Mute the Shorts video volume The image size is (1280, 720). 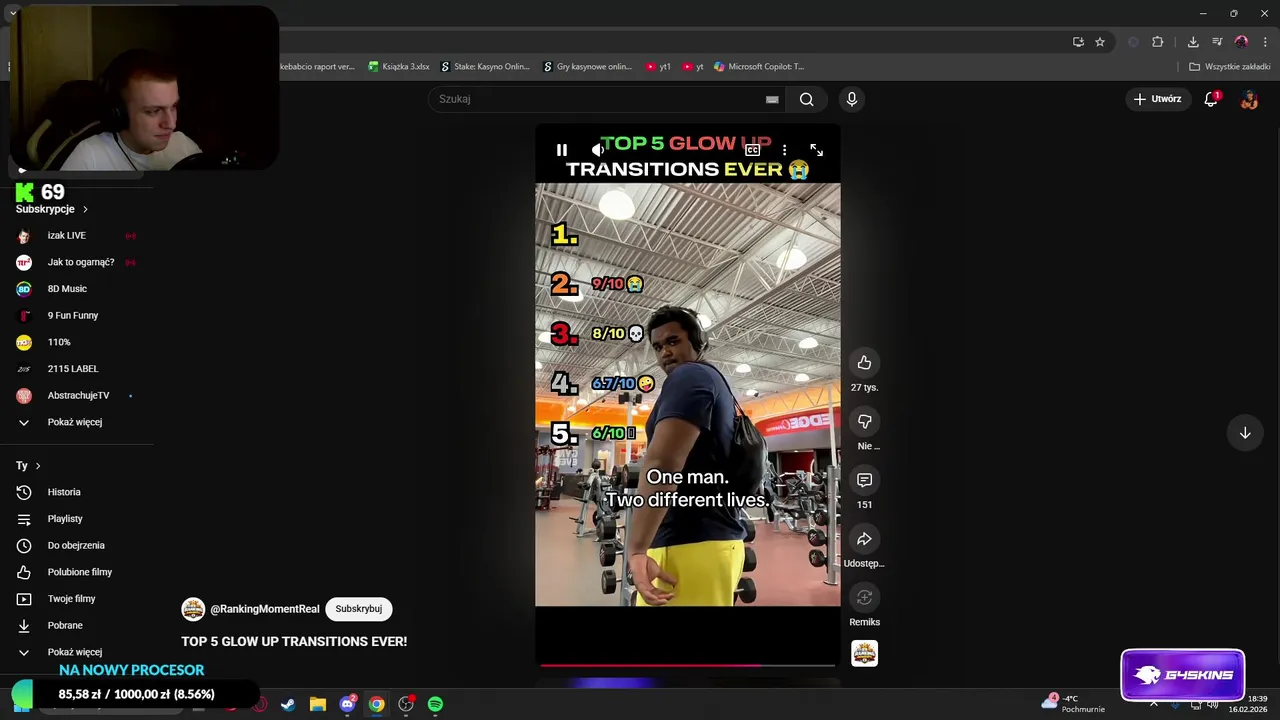tap(597, 150)
